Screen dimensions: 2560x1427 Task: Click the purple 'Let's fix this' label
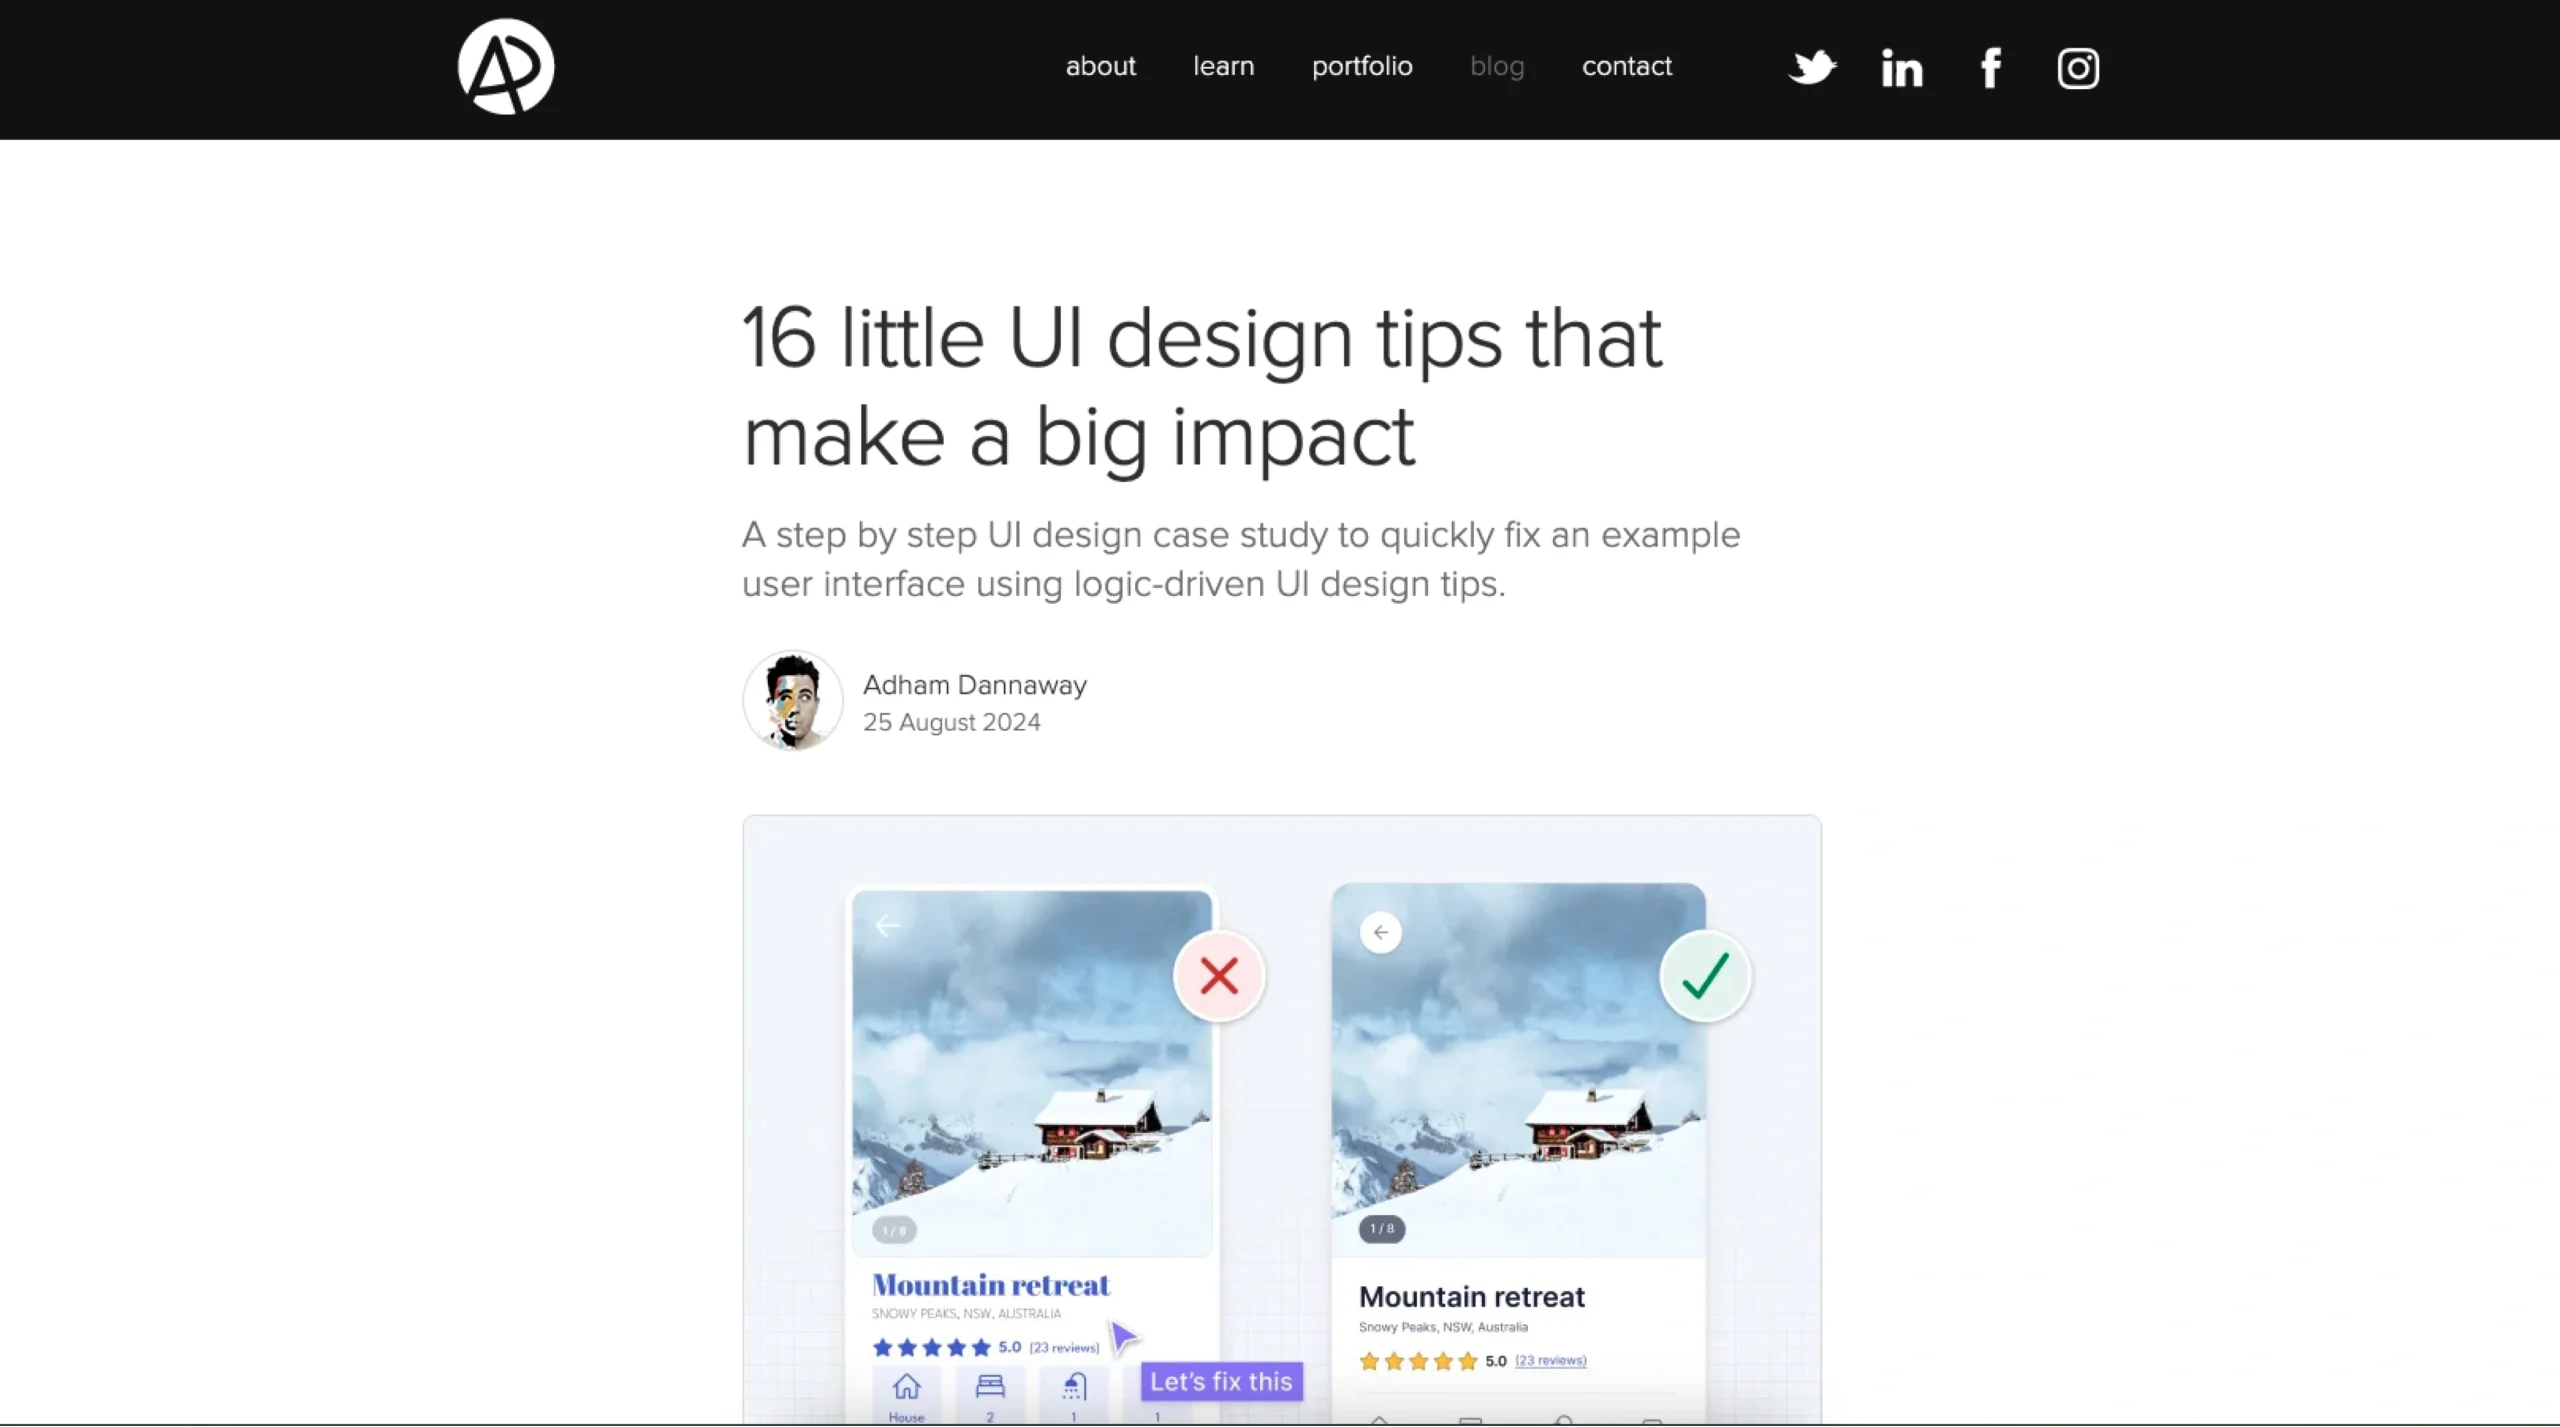tap(1221, 1382)
